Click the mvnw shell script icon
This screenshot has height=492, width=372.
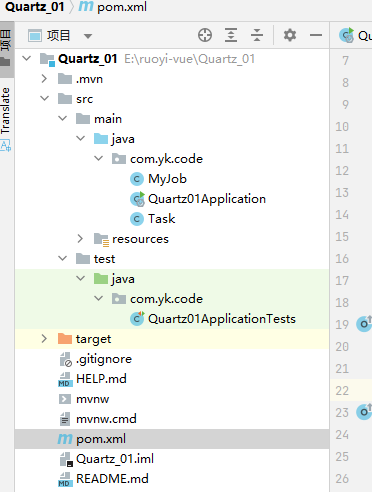tap(65, 399)
